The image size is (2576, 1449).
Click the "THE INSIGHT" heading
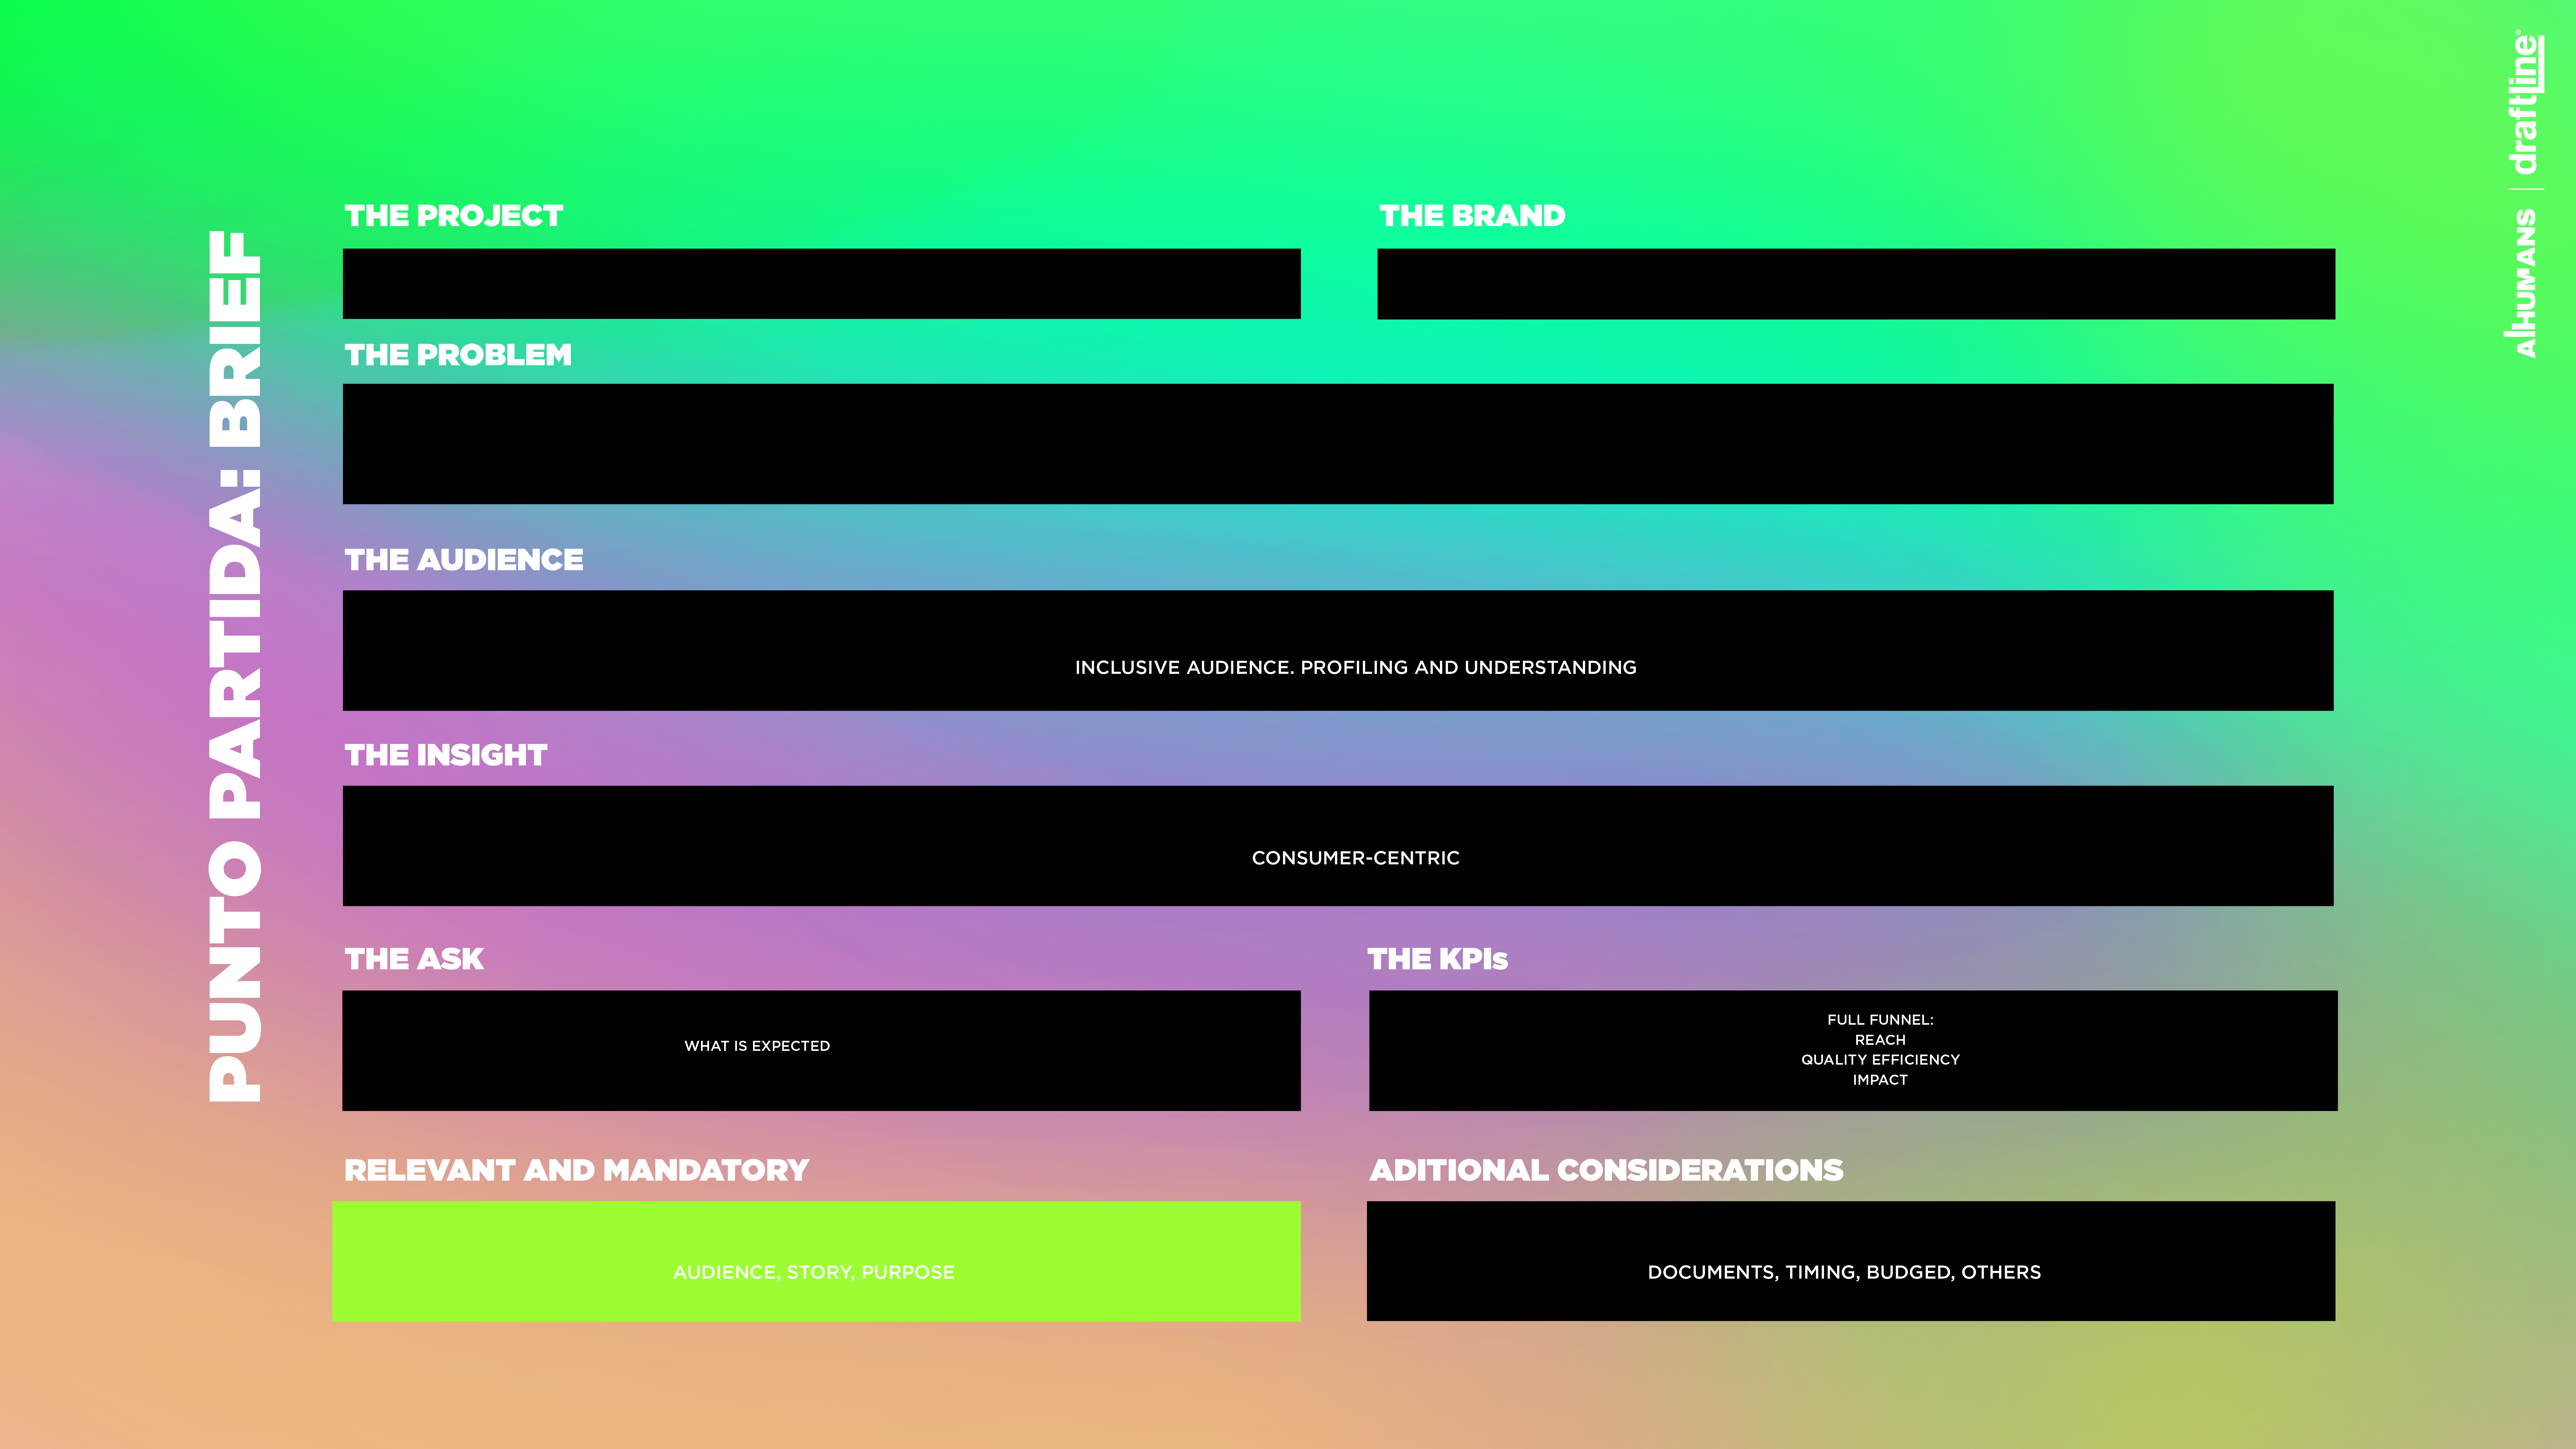[446, 755]
